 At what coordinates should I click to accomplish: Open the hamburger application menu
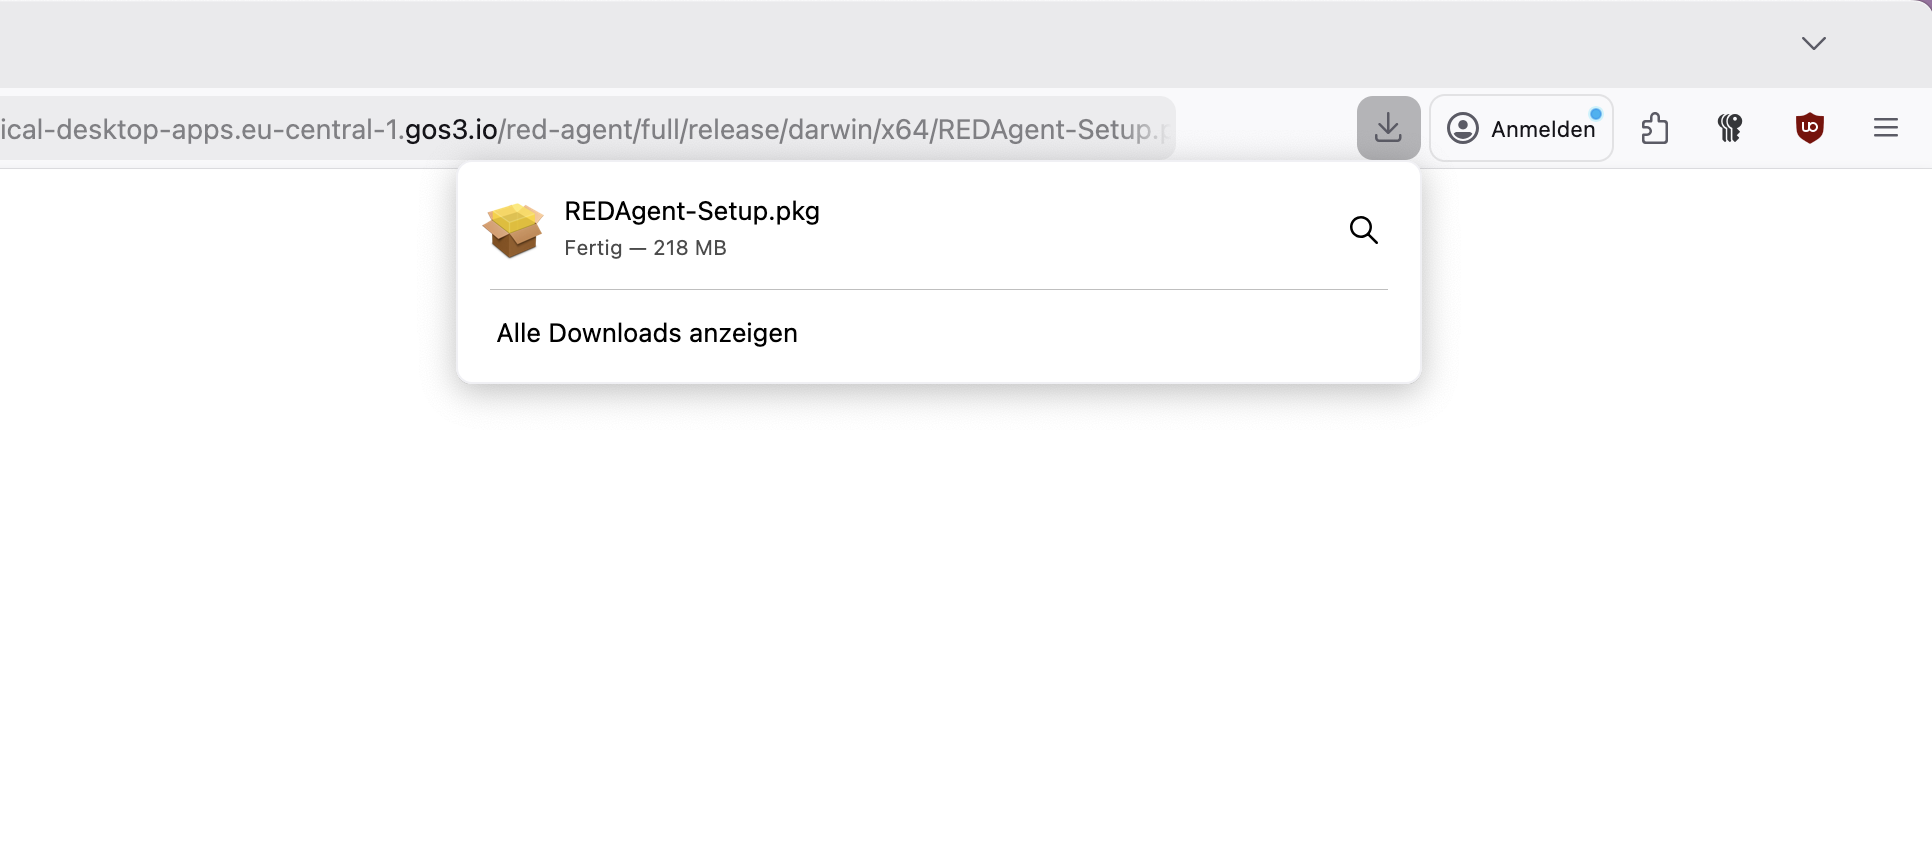pyautogui.click(x=1885, y=128)
